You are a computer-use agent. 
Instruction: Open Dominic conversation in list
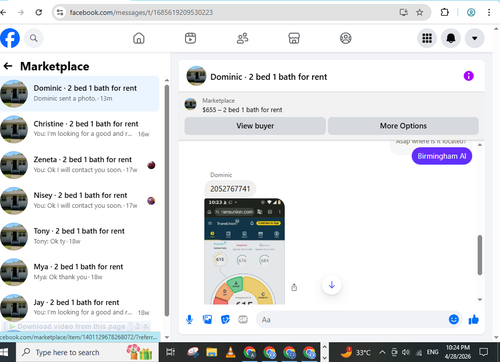click(x=79, y=93)
